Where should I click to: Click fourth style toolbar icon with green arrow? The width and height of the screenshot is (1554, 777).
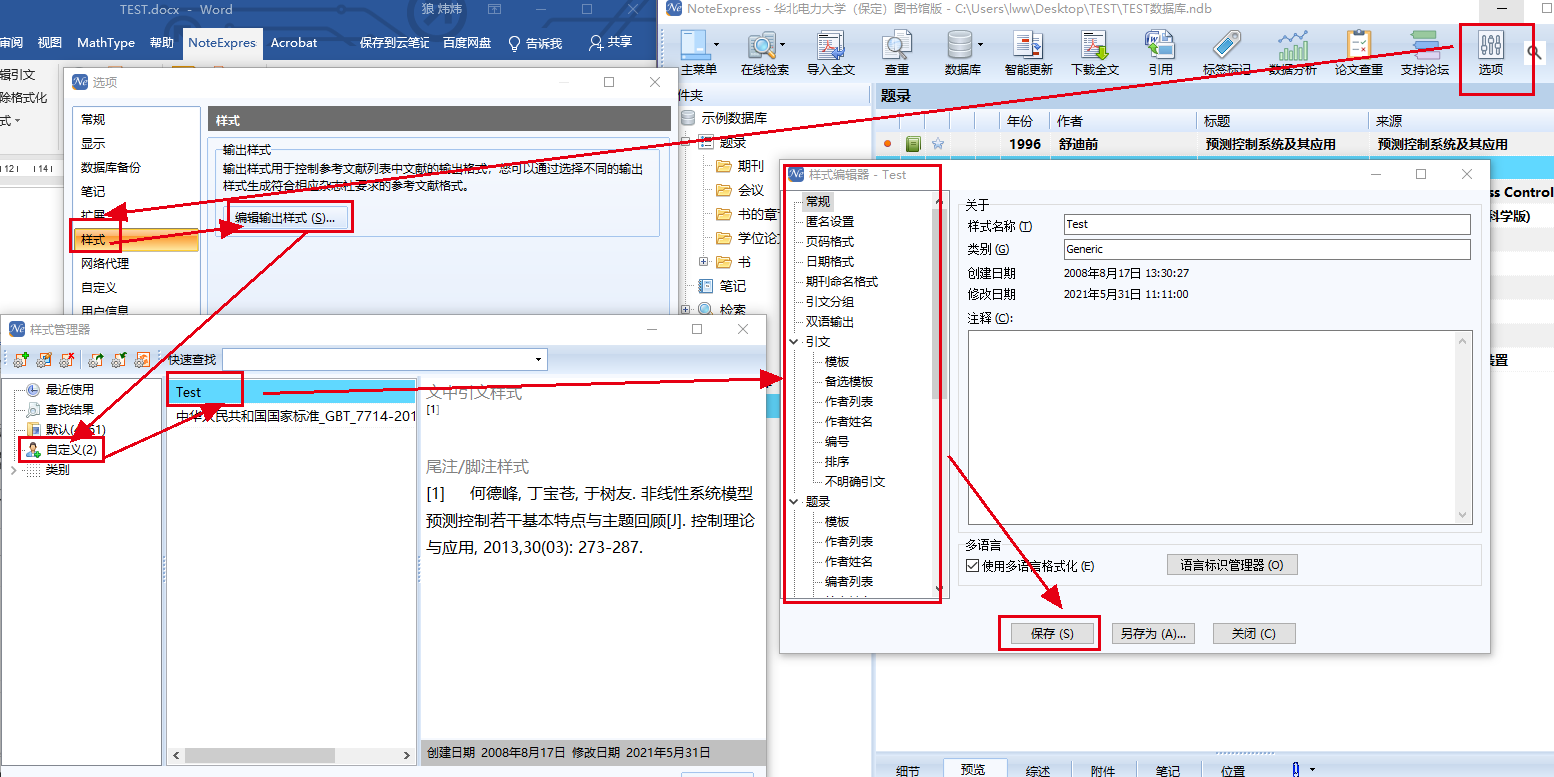pos(96,359)
